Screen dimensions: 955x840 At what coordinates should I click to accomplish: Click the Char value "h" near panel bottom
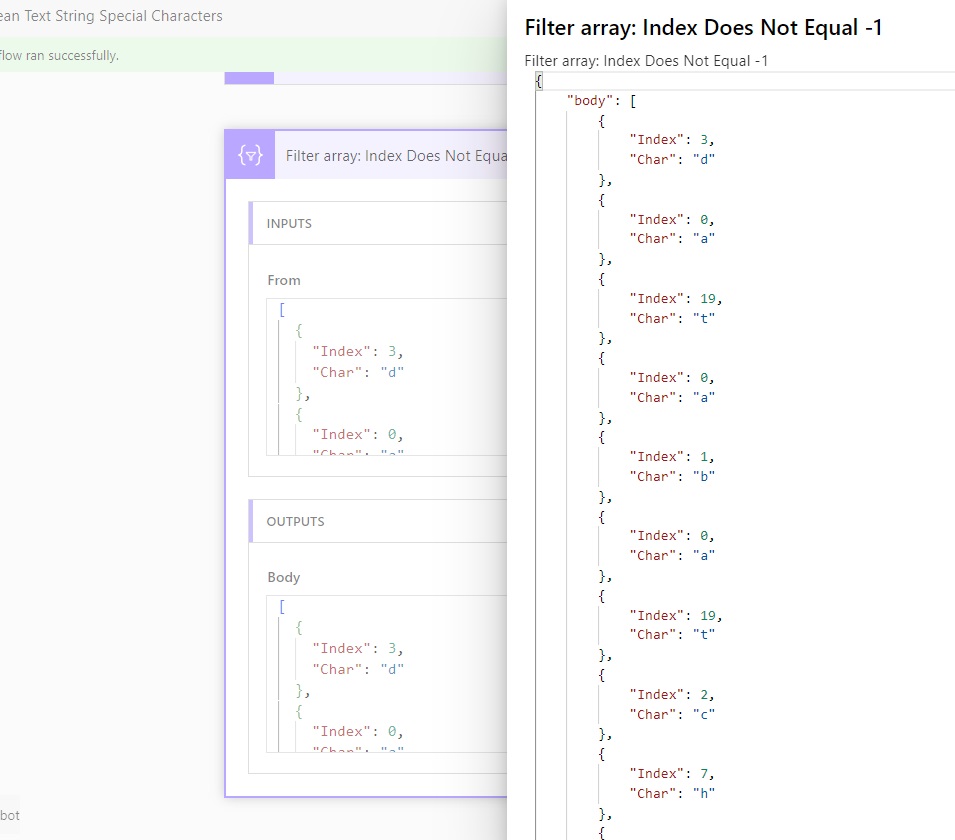point(705,793)
